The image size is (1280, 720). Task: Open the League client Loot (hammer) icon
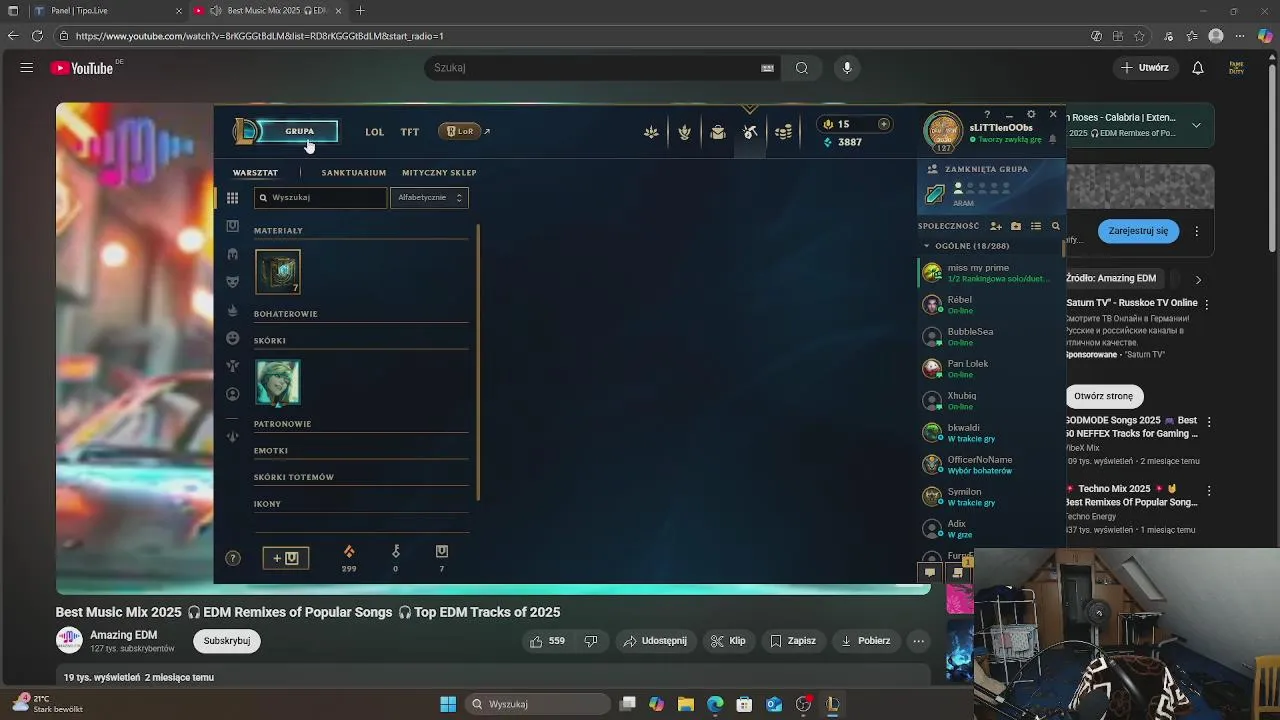(x=750, y=132)
